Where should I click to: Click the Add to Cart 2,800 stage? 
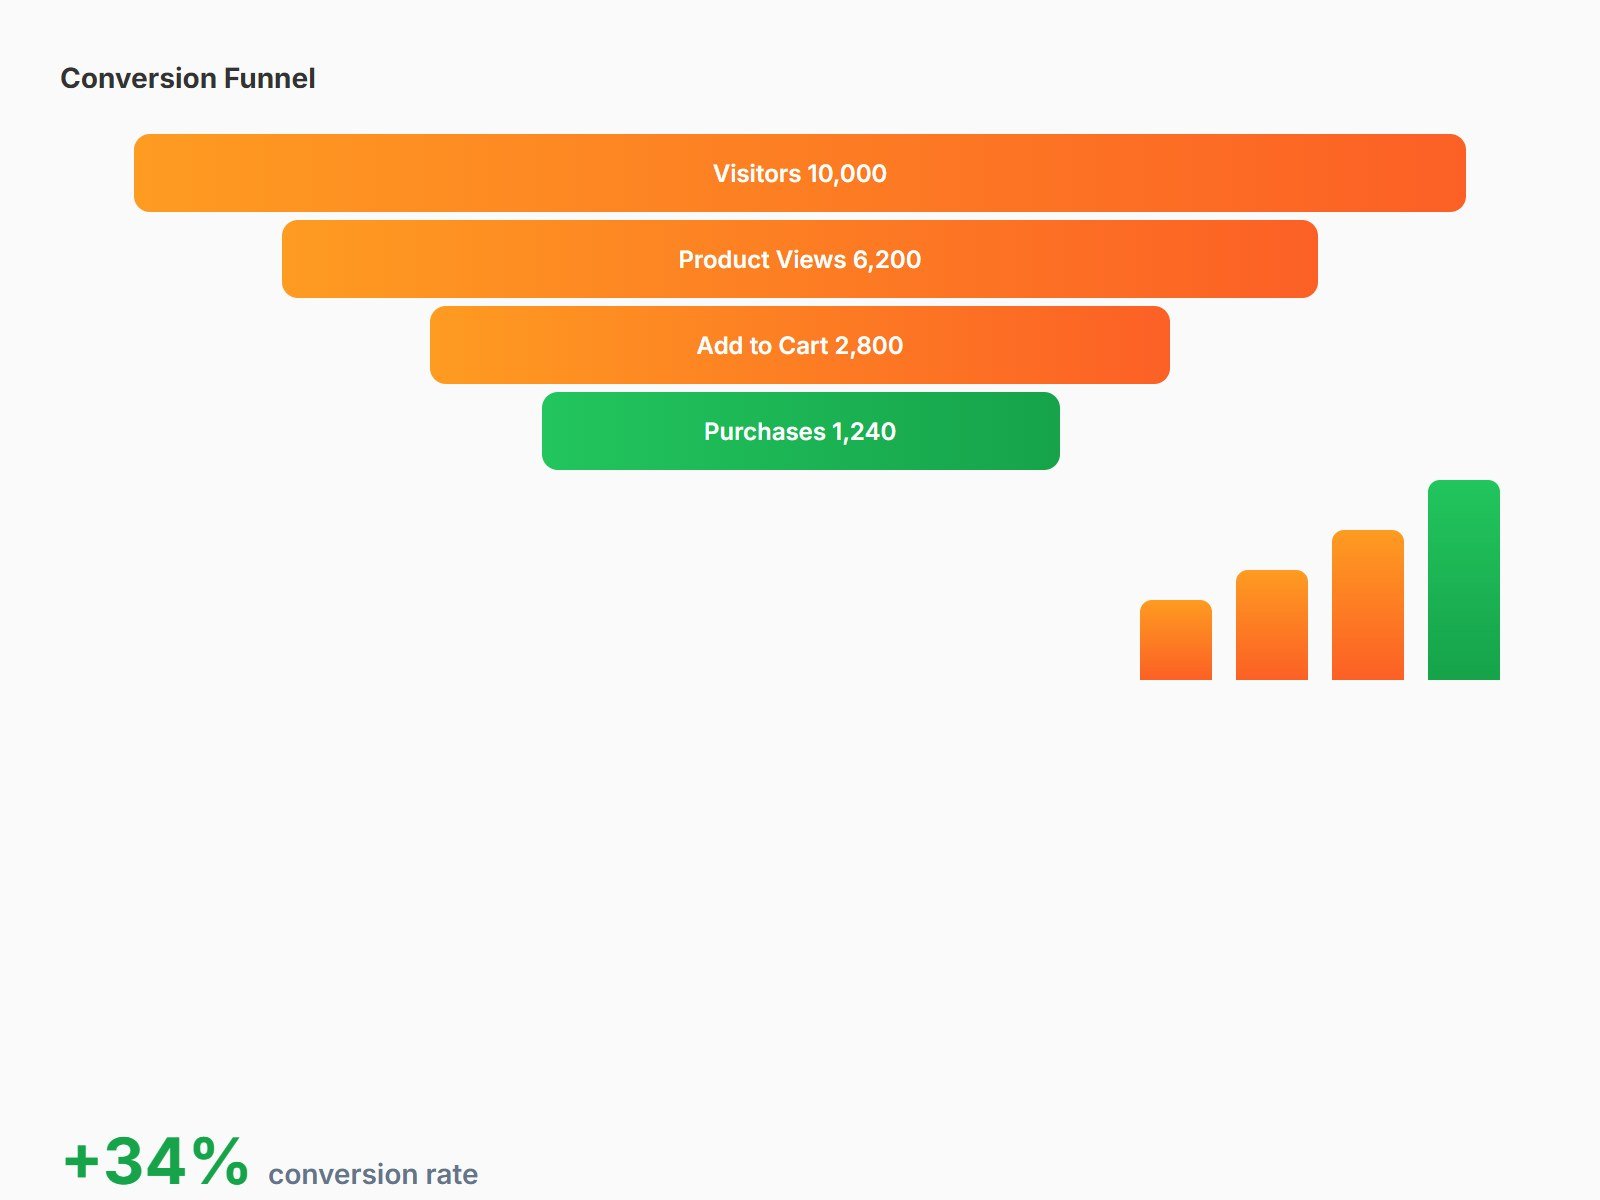tap(800, 345)
